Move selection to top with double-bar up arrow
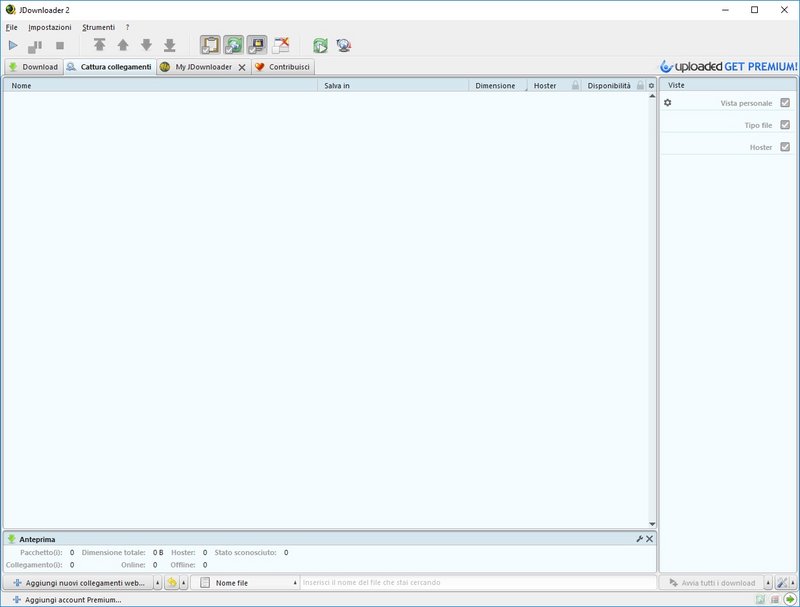 click(99, 45)
